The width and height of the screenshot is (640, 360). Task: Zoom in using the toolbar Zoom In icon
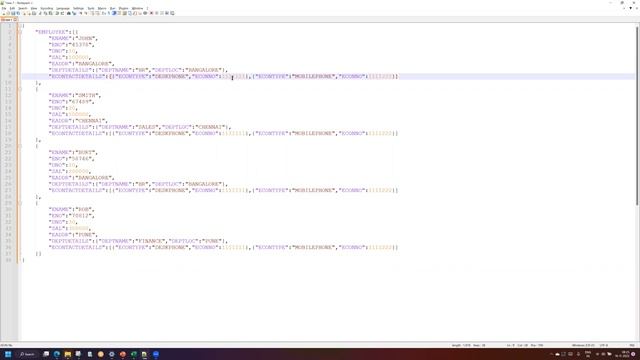(x=80, y=13)
